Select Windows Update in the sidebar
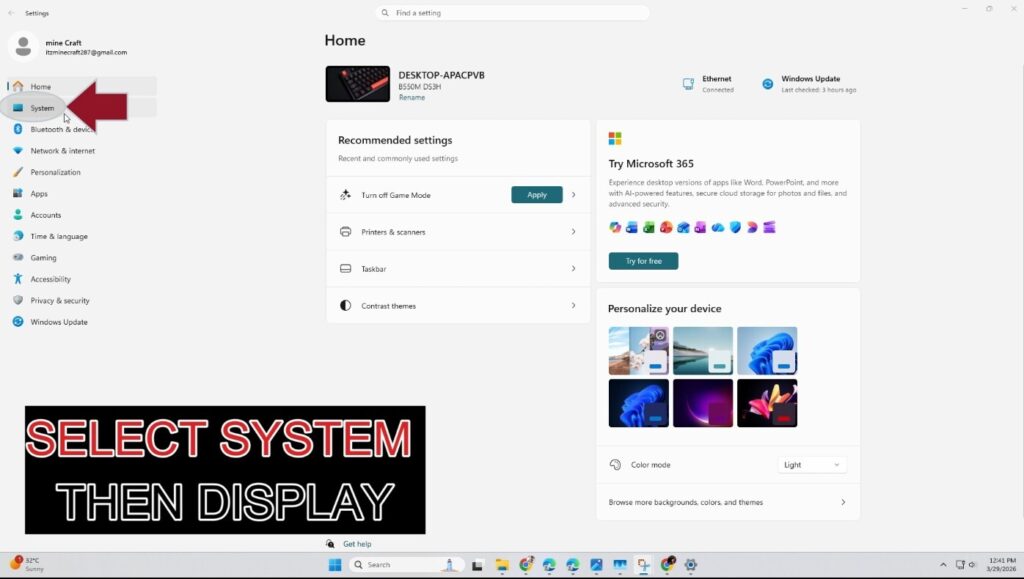This screenshot has width=1024, height=579. [57, 322]
